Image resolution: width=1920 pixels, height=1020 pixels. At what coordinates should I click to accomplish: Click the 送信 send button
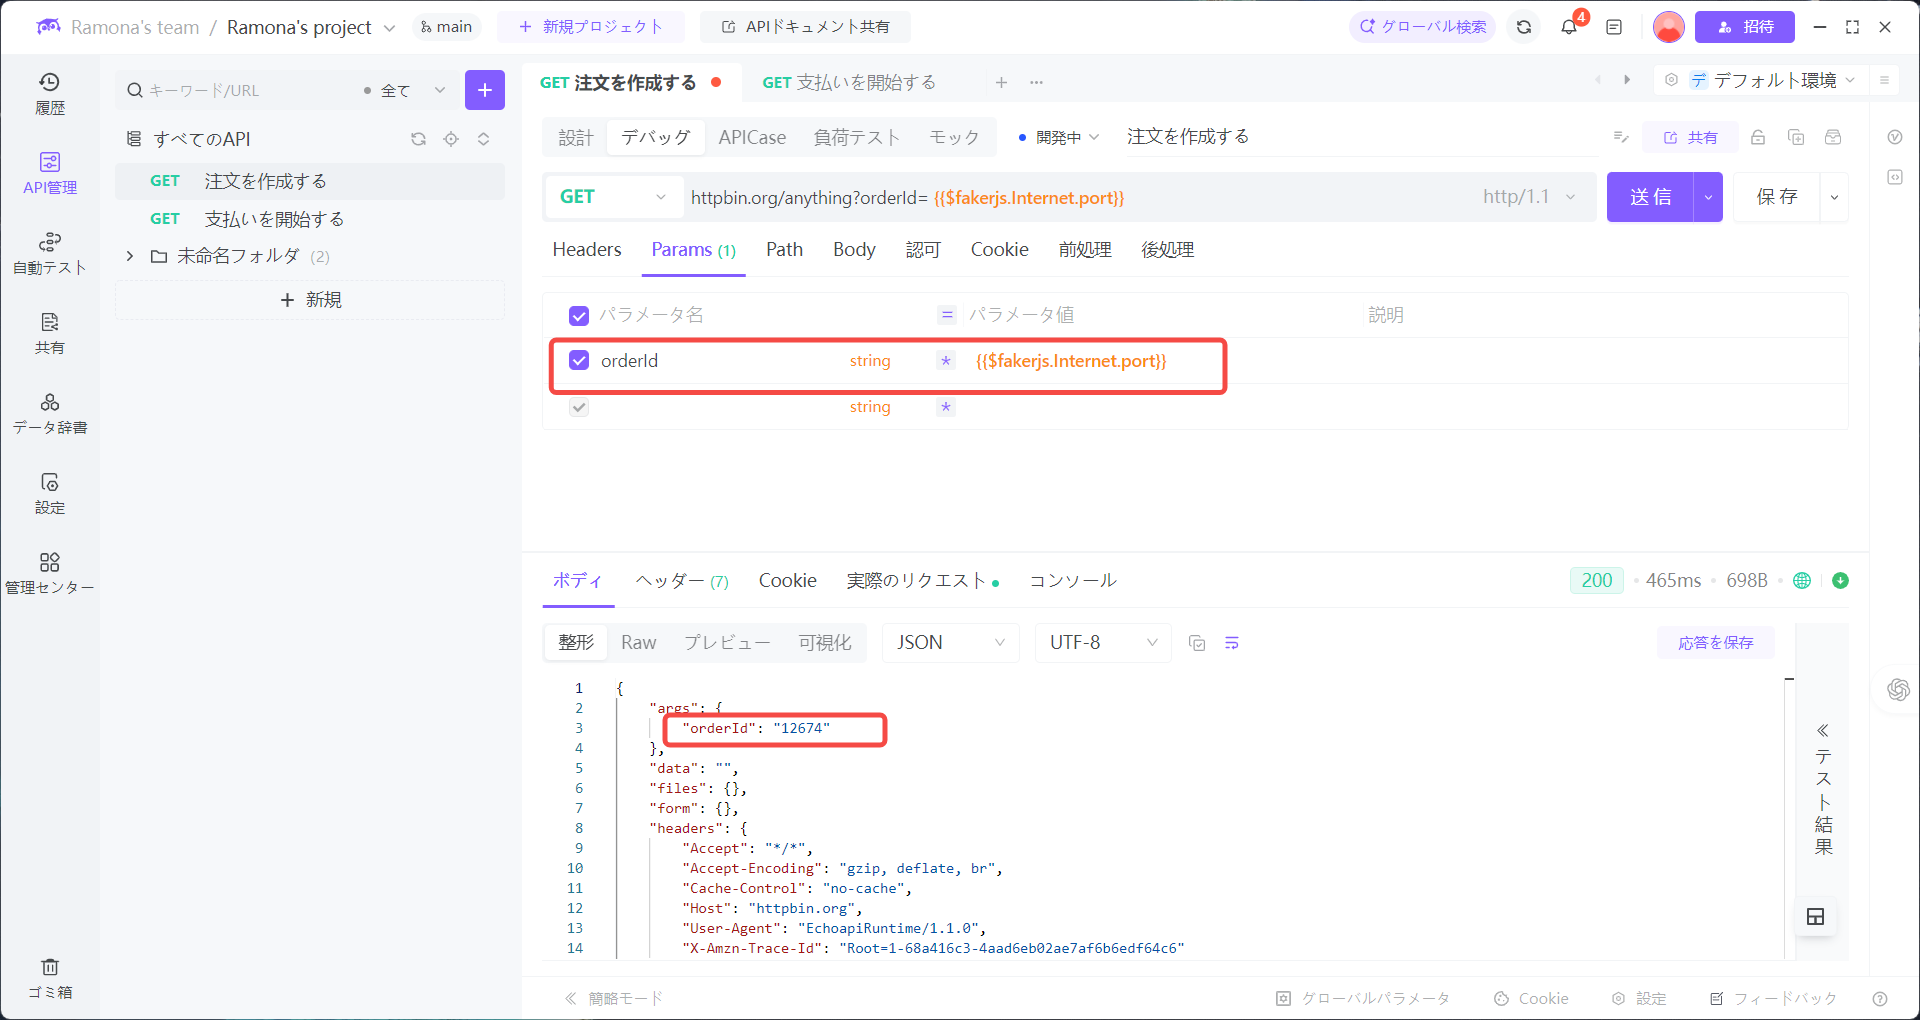1650,197
